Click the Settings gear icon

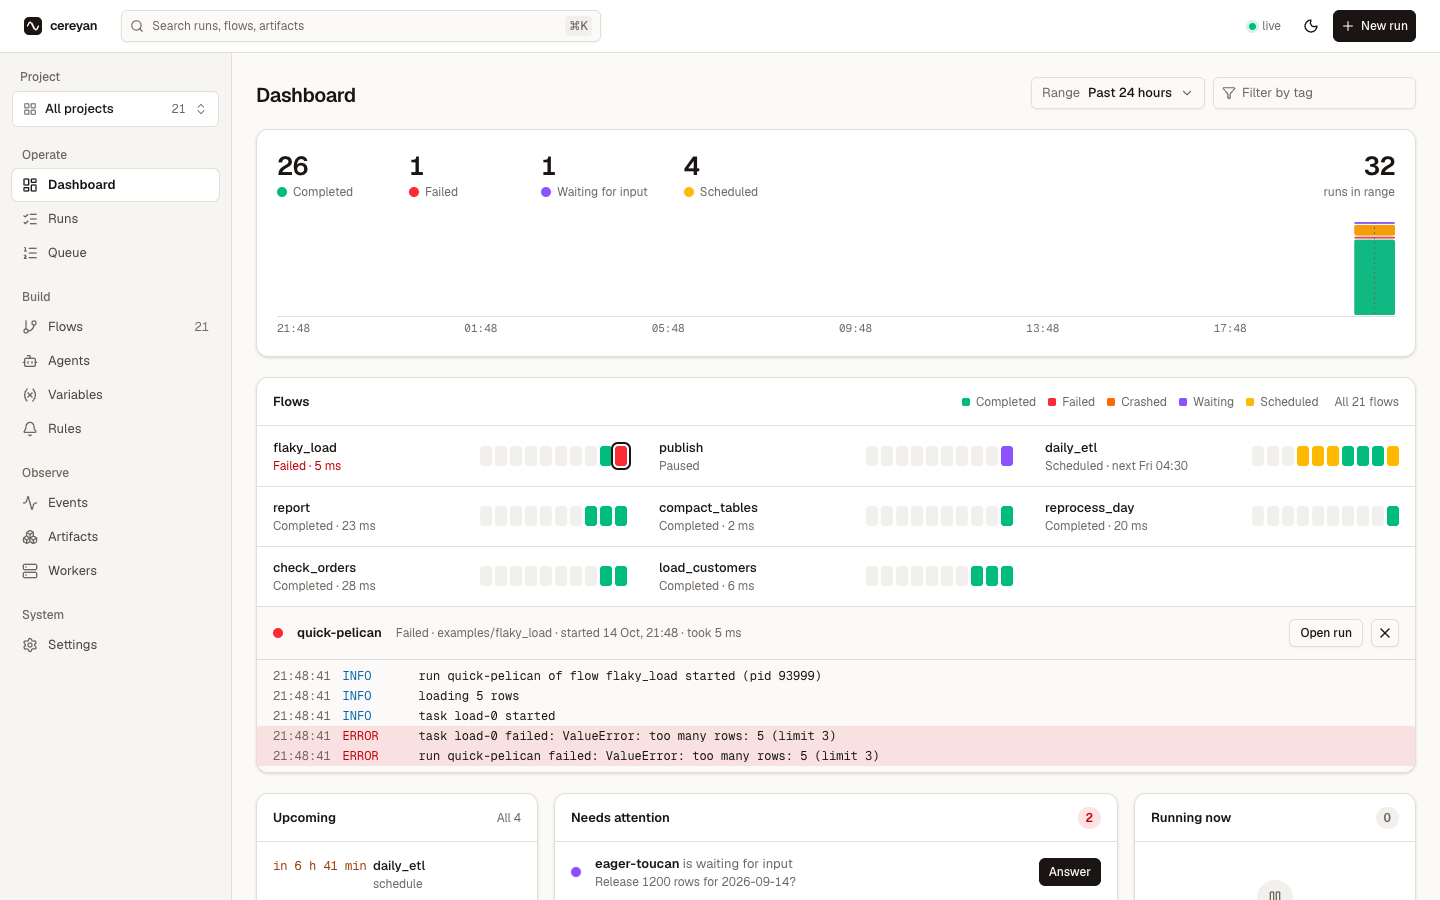coord(30,645)
